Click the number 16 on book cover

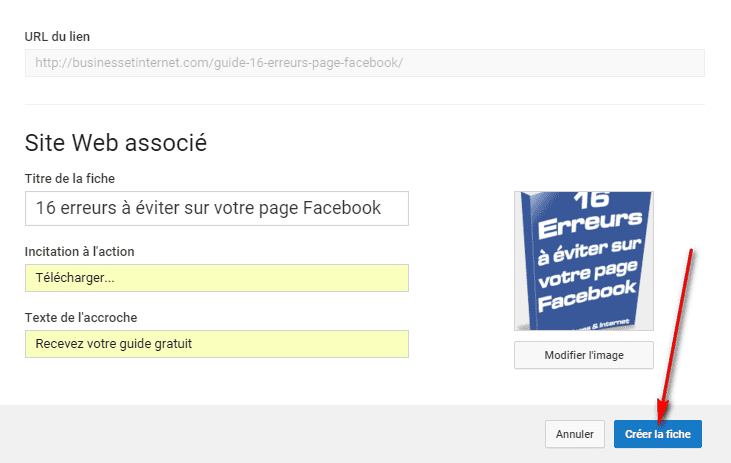click(x=591, y=200)
